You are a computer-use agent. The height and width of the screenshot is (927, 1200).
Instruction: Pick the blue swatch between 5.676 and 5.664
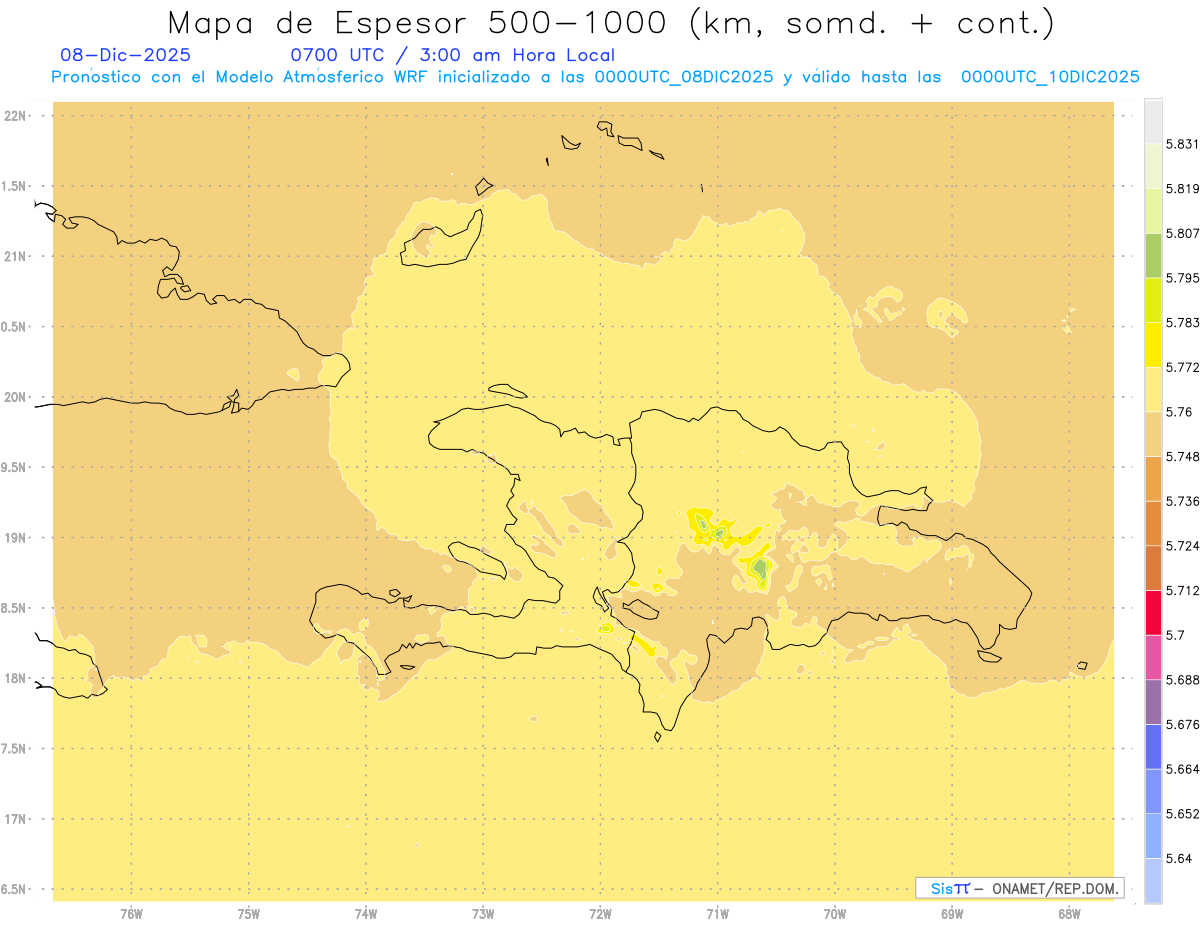point(1153,746)
